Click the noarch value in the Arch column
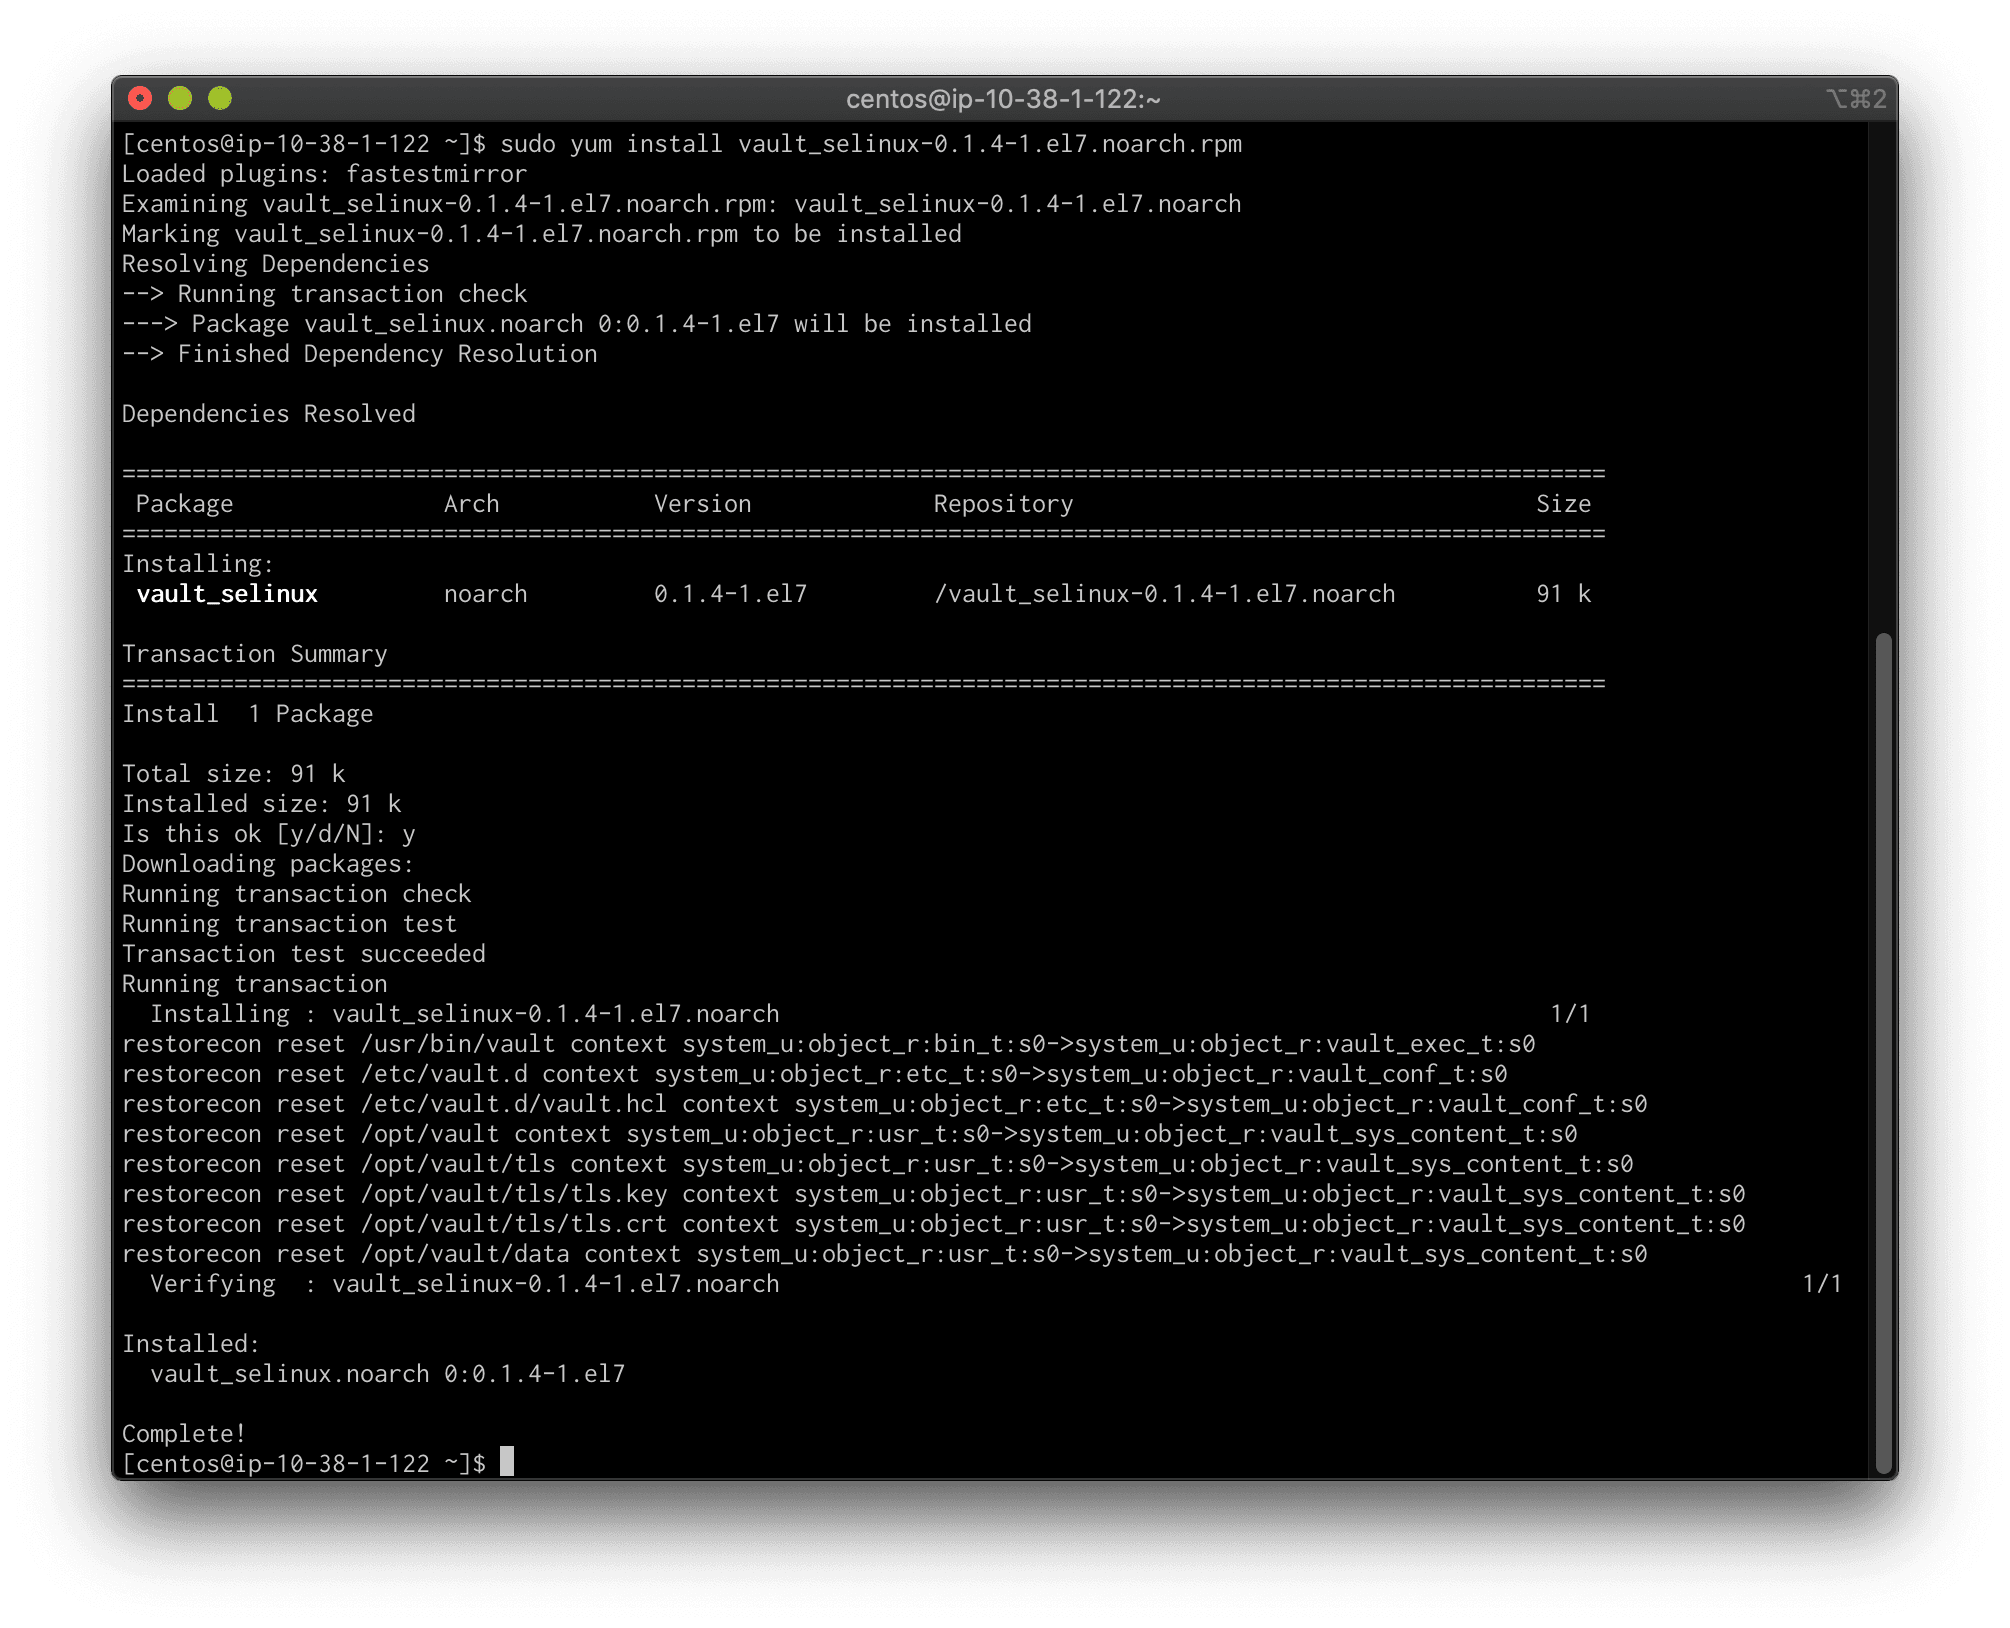This screenshot has height=1628, width=2010. pos(485,593)
